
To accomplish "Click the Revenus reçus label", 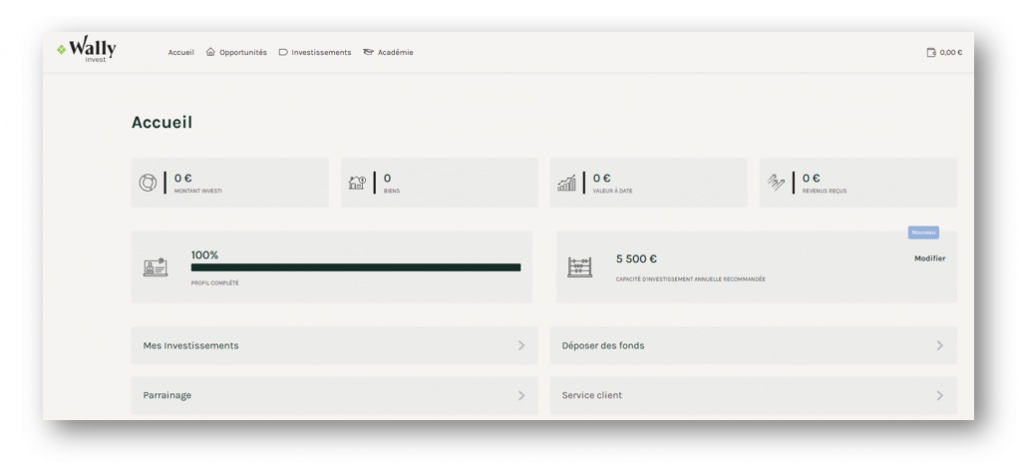I will pos(824,191).
